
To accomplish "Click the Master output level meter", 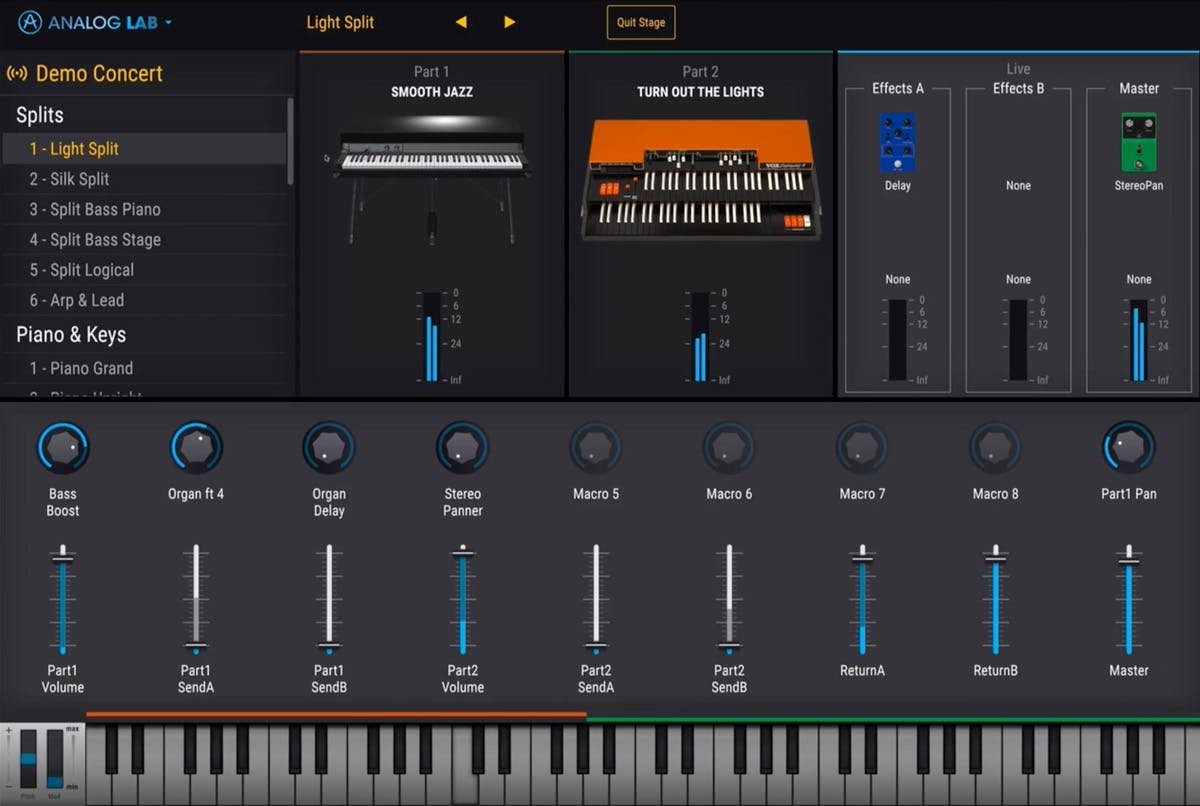I will tap(1139, 340).
